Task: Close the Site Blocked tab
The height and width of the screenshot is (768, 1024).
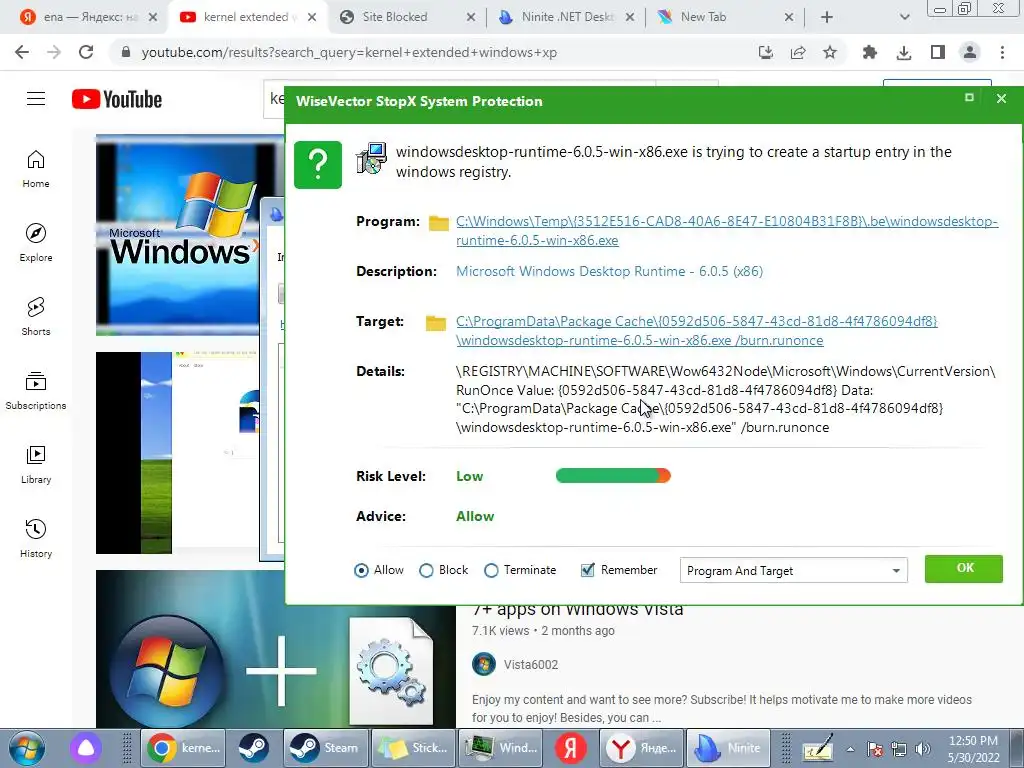Action: tap(470, 18)
